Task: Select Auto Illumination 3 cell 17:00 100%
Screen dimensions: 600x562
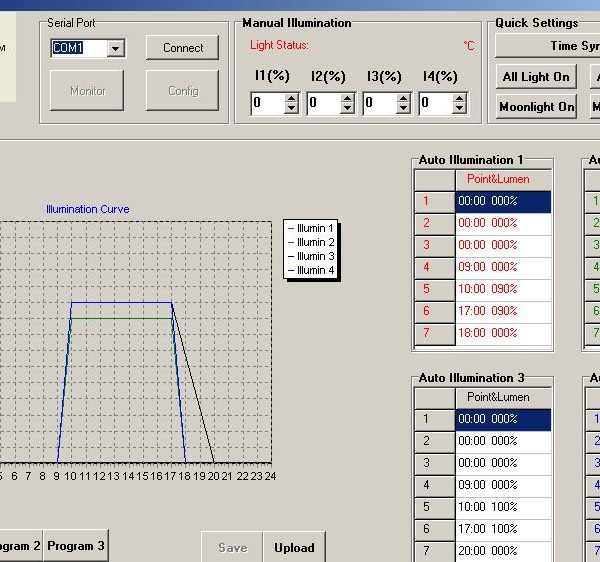Action: tap(503, 529)
